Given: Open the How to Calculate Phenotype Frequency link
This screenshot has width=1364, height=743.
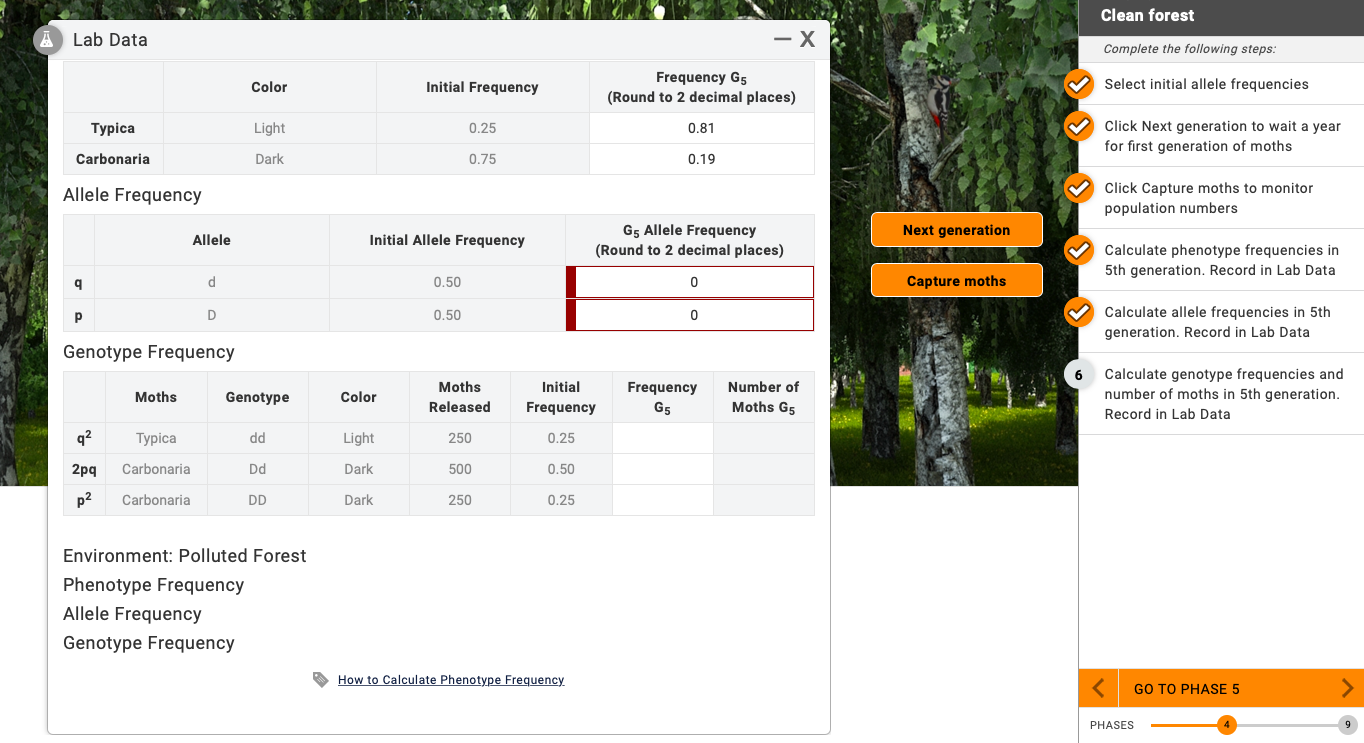Looking at the screenshot, I should click(450, 679).
